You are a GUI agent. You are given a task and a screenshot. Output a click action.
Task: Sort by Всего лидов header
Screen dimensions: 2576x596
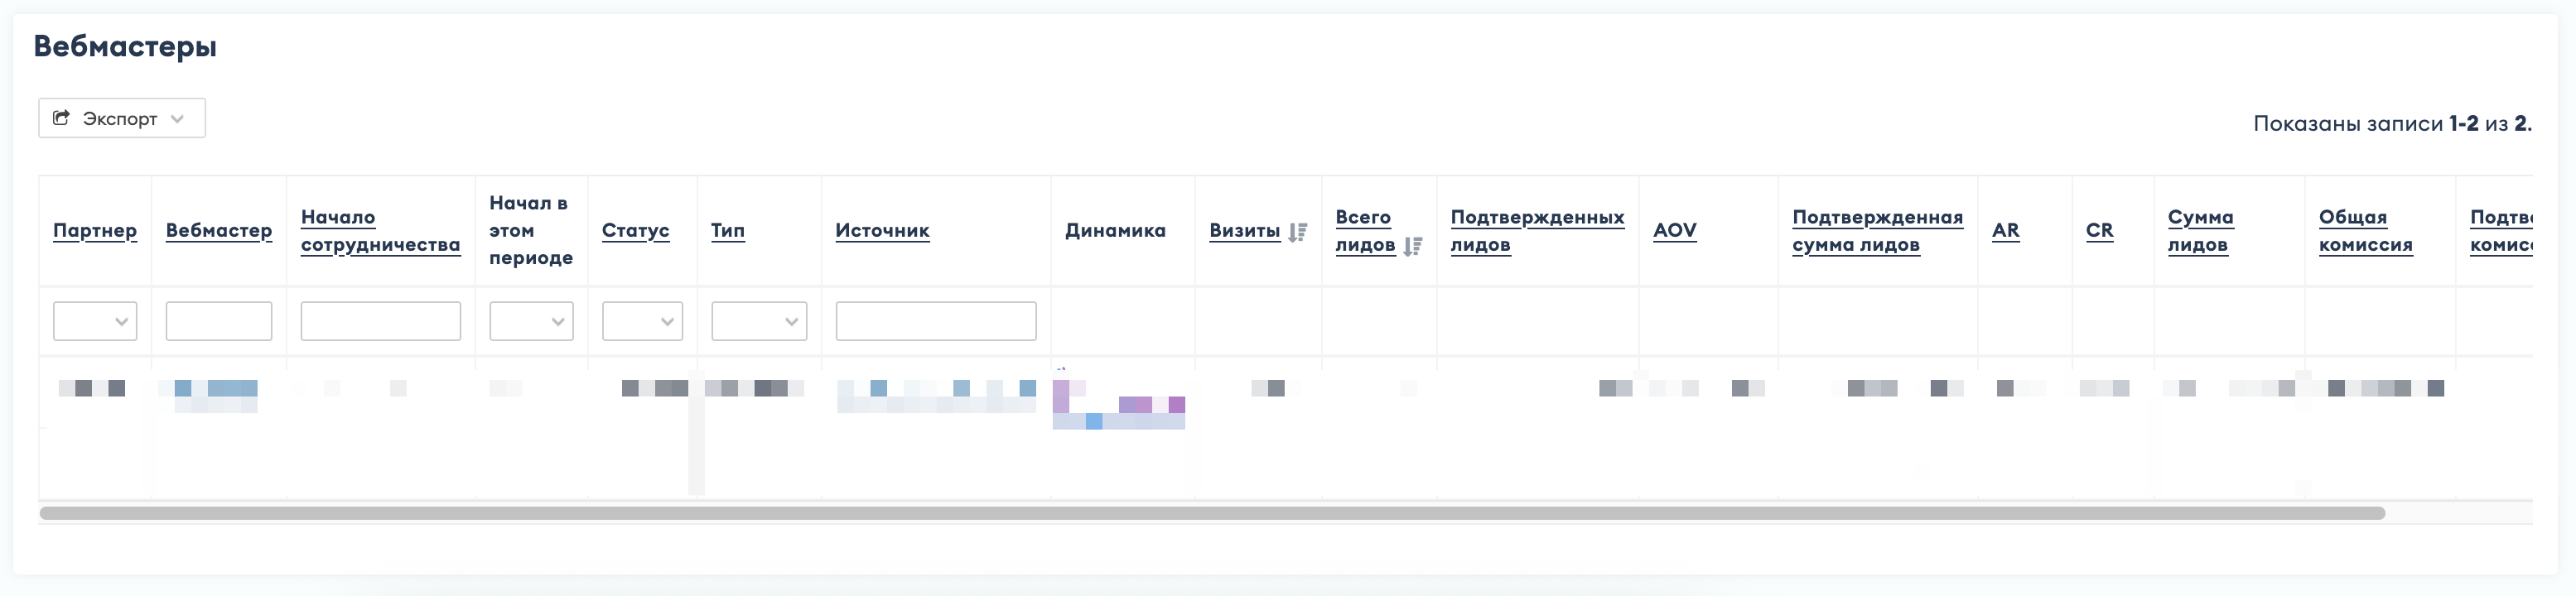(1365, 231)
